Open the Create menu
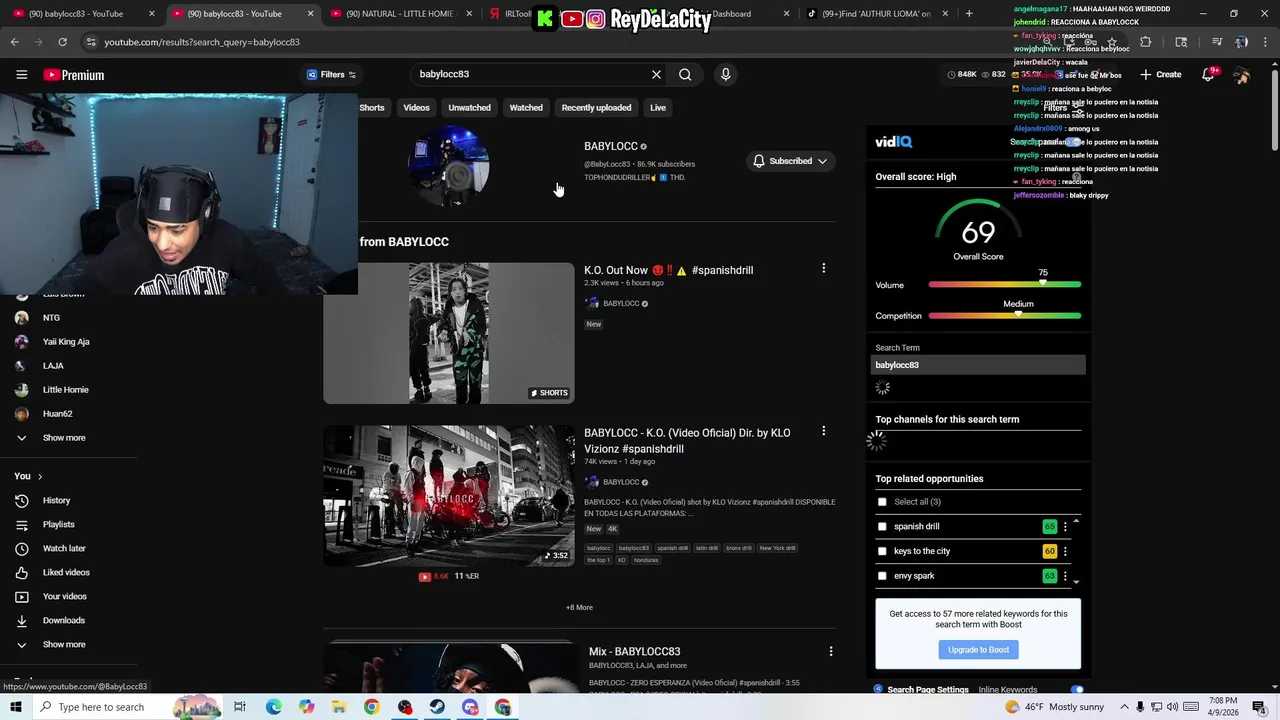The width and height of the screenshot is (1280, 720). pyautogui.click(x=1160, y=74)
